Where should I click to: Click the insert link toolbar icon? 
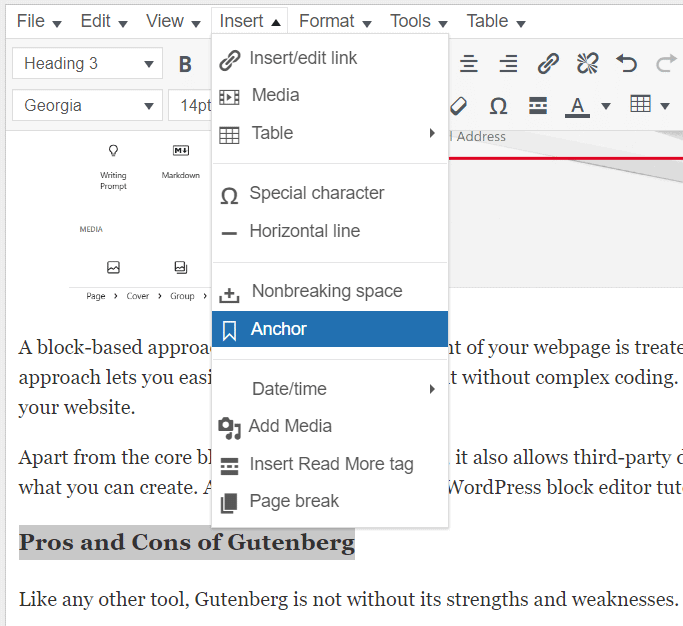[548, 64]
